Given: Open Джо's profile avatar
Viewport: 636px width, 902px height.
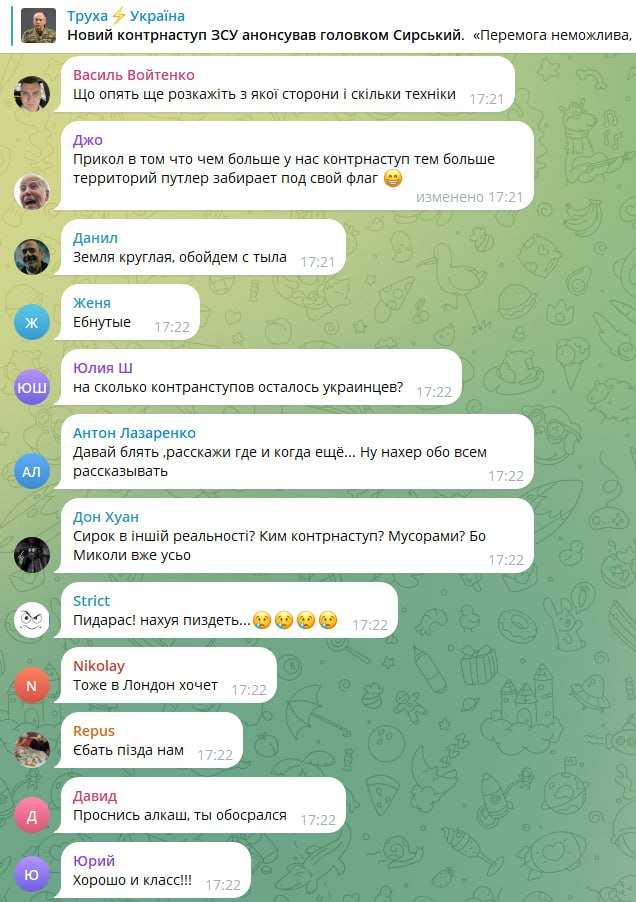Looking at the screenshot, I should click(x=32, y=192).
